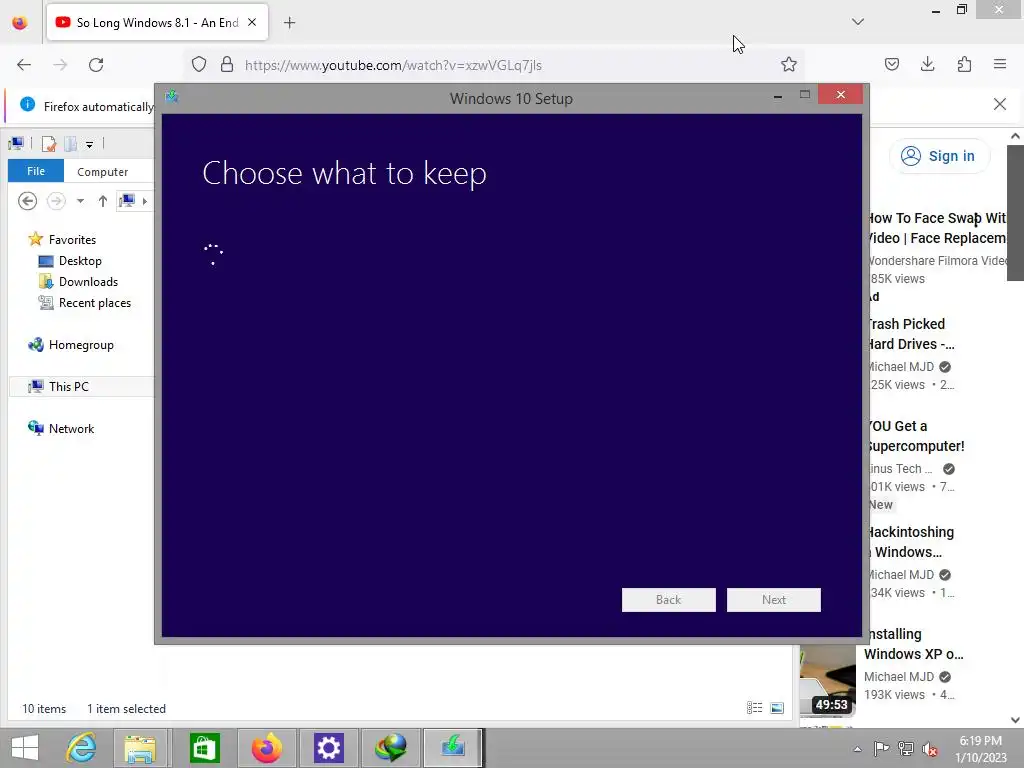Go forward in the Explorer window
This screenshot has height=768, width=1024.
(56, 200)
